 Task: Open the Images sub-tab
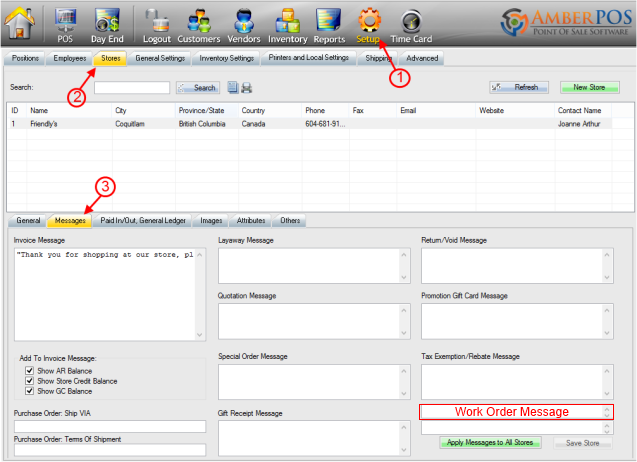click(x=211, y=220)
